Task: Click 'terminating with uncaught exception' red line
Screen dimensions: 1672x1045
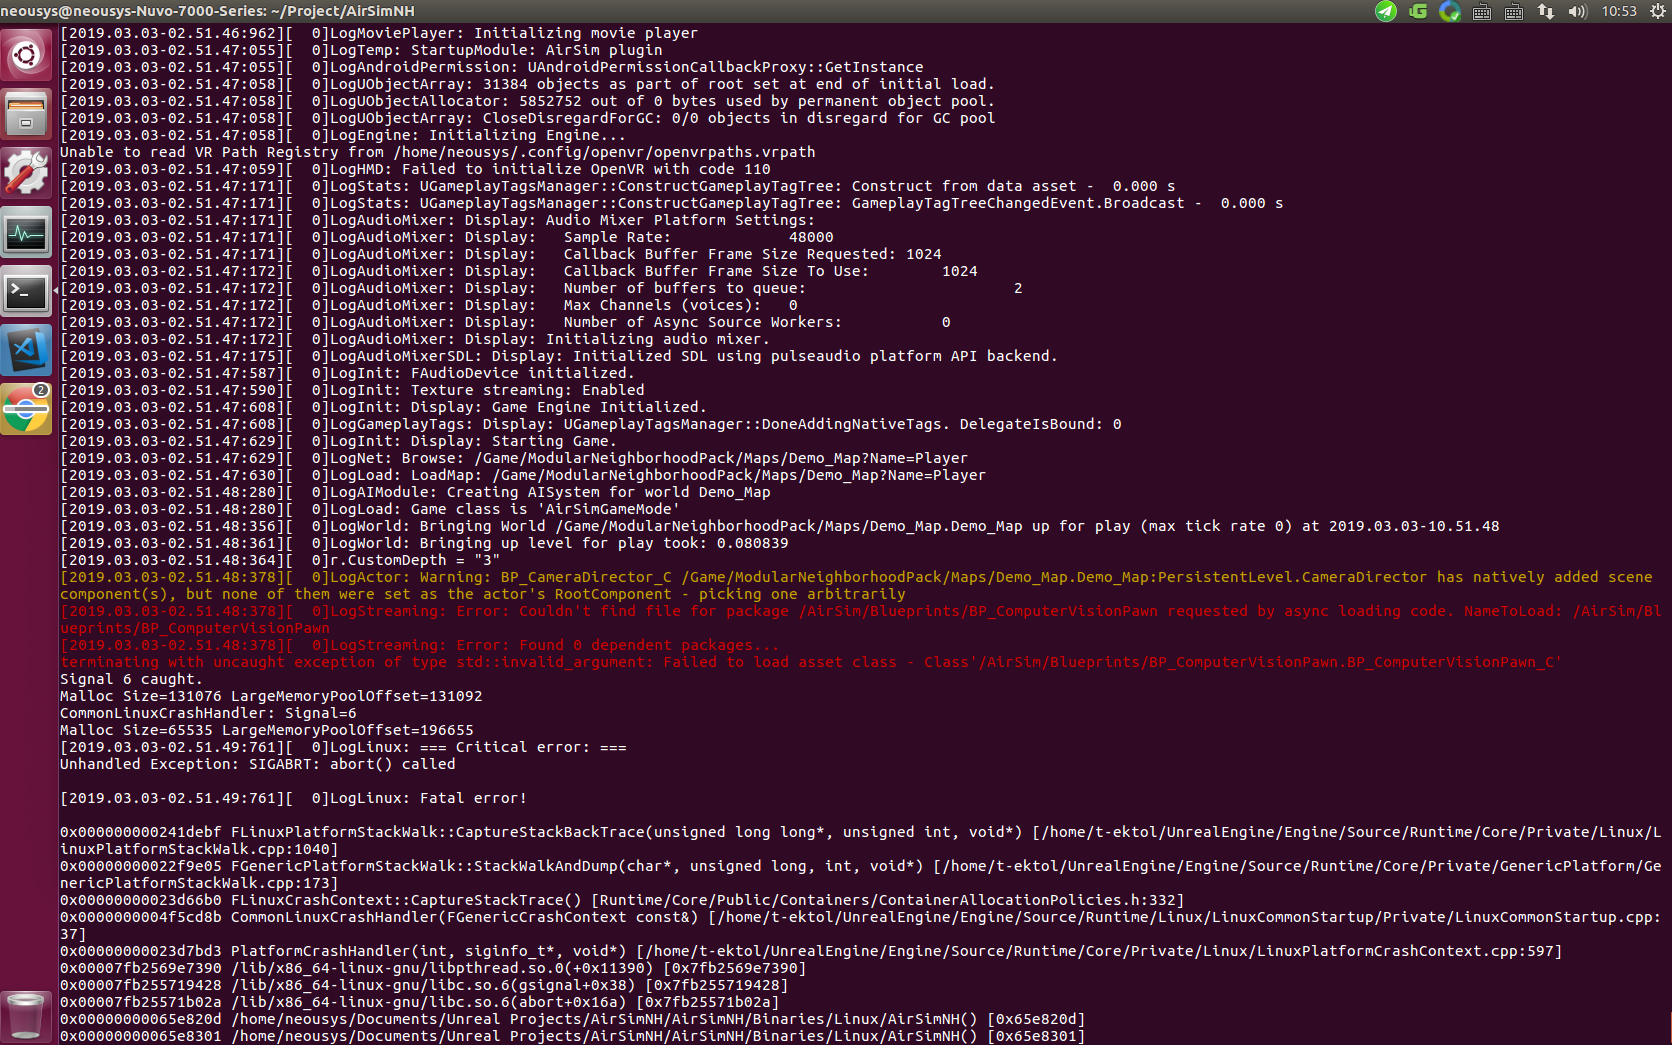Action: (811, 662)
